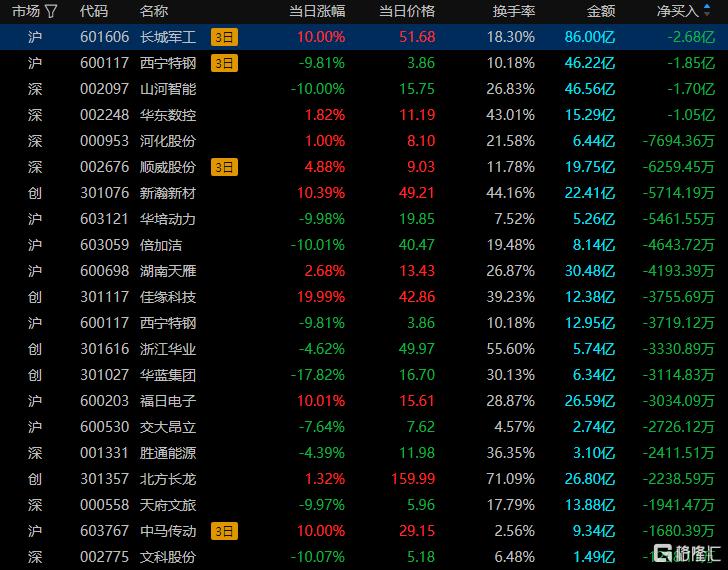
Task: Click the 12.95亿 amount for 西宁特钢
Action: point(590,323)
